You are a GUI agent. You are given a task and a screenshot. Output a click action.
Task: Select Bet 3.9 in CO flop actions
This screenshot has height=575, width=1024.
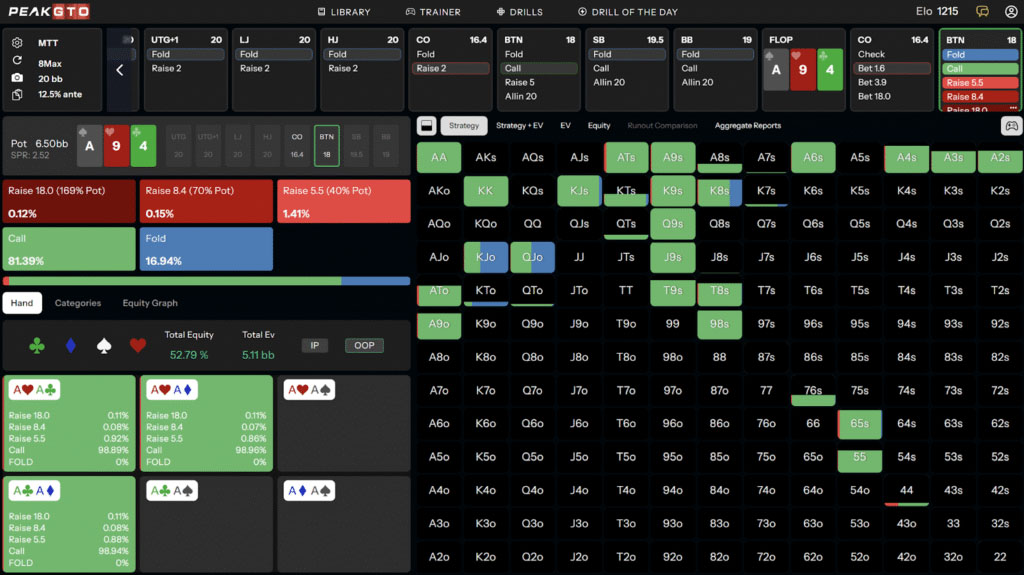coord(873,83)
